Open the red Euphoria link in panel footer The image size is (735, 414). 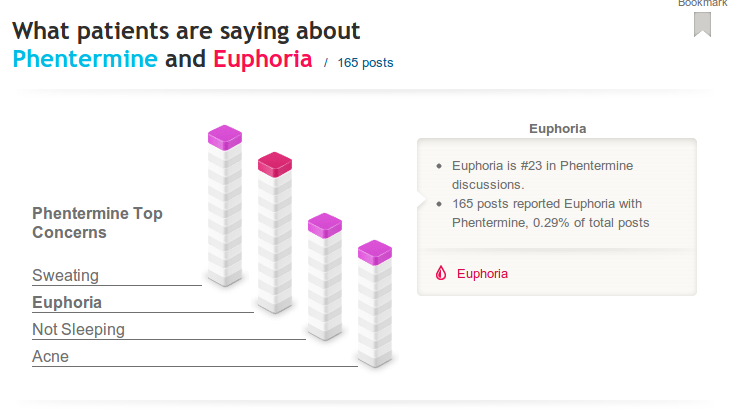click(482, 274)
